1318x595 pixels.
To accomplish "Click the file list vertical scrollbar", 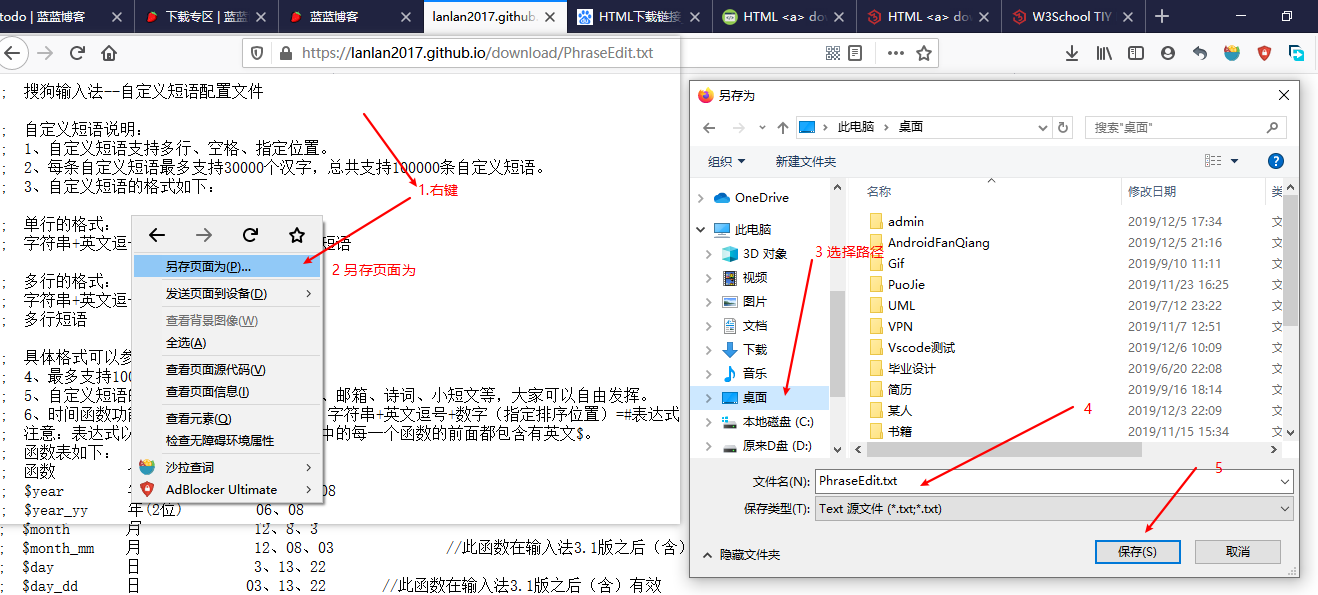I will [1291, 262].
